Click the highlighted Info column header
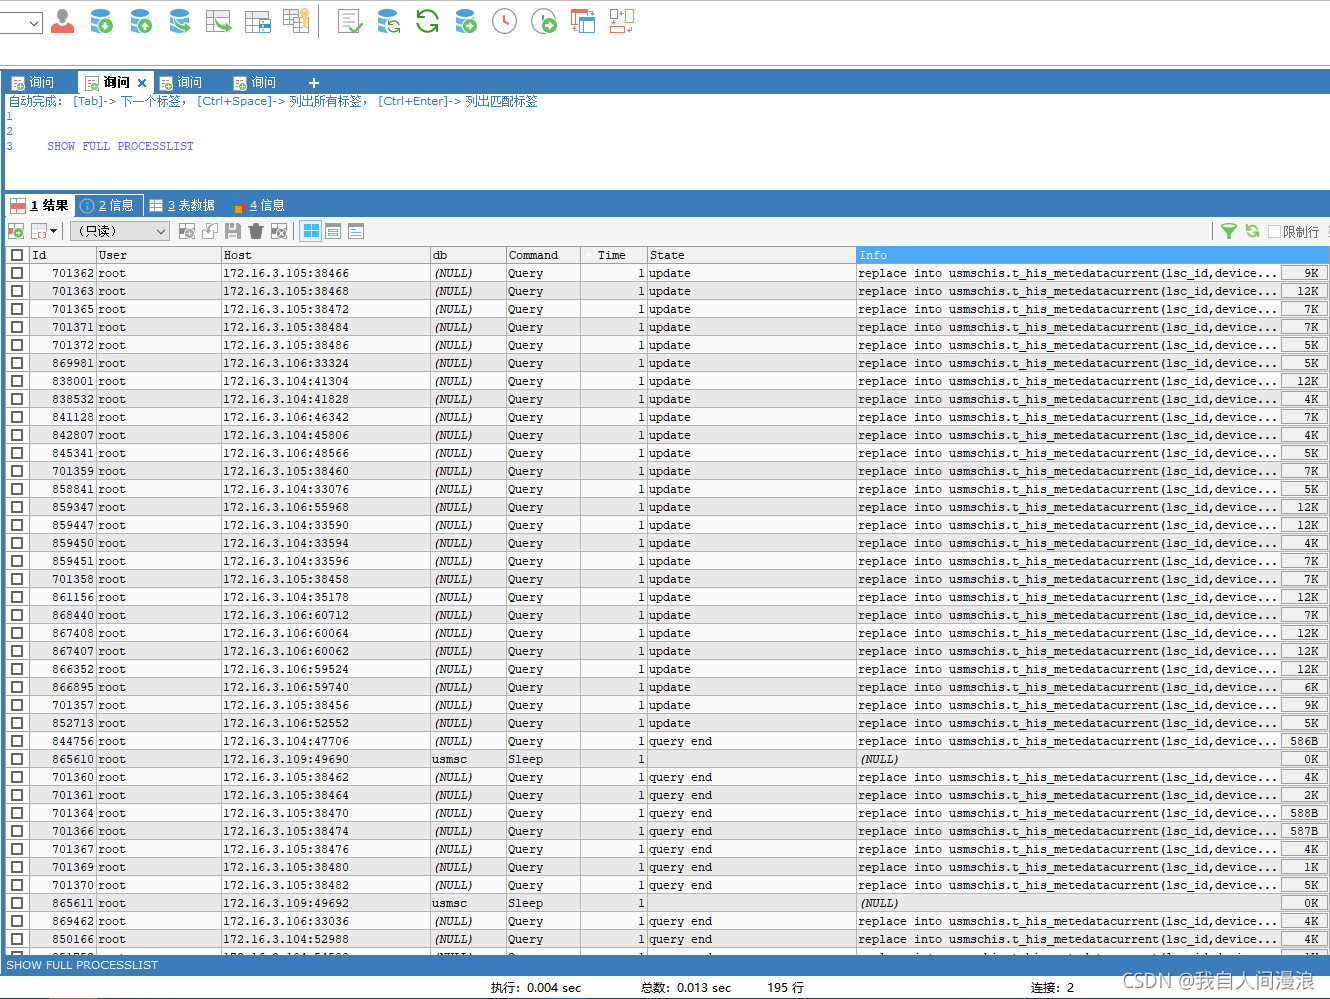This screenshot has width=1330, height=999. click(x=1093, y=255)
